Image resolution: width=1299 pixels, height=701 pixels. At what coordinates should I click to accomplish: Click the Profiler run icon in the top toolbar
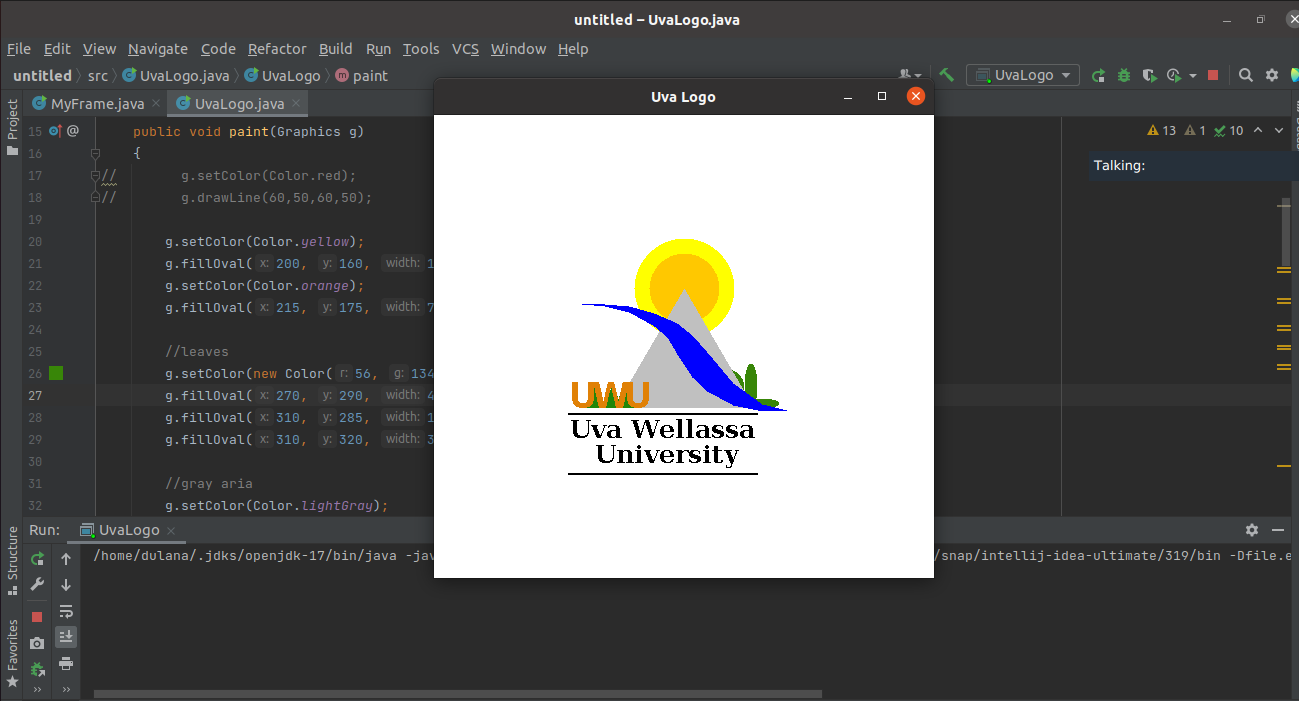[x=1174, y=75]
